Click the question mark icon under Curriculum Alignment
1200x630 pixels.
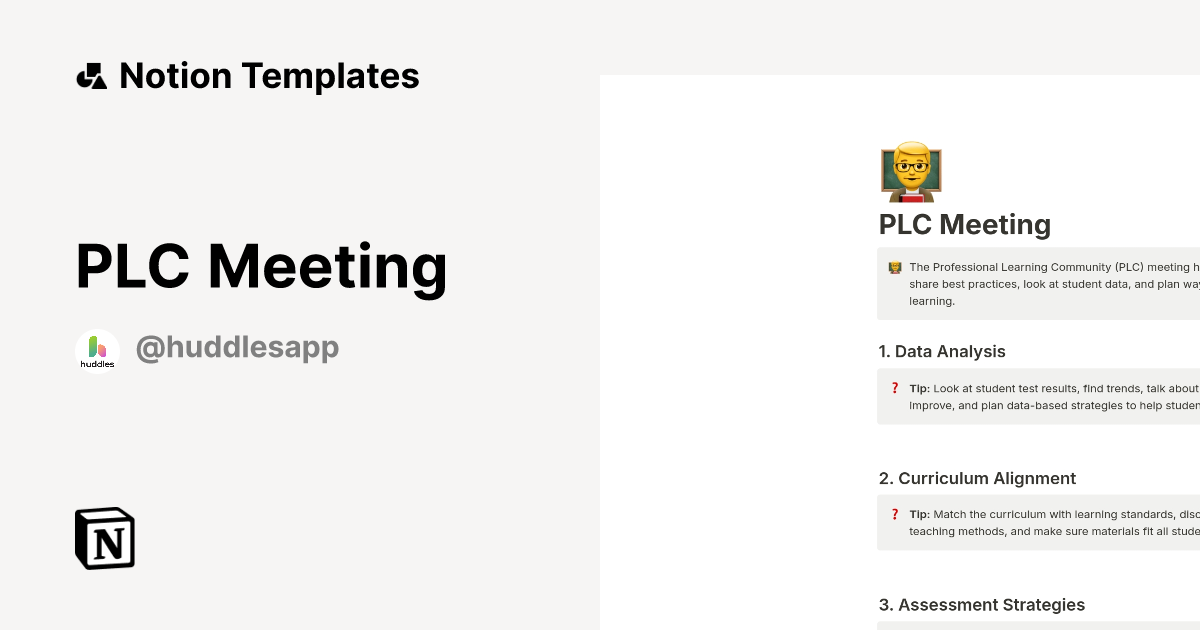tap(895, 515)
